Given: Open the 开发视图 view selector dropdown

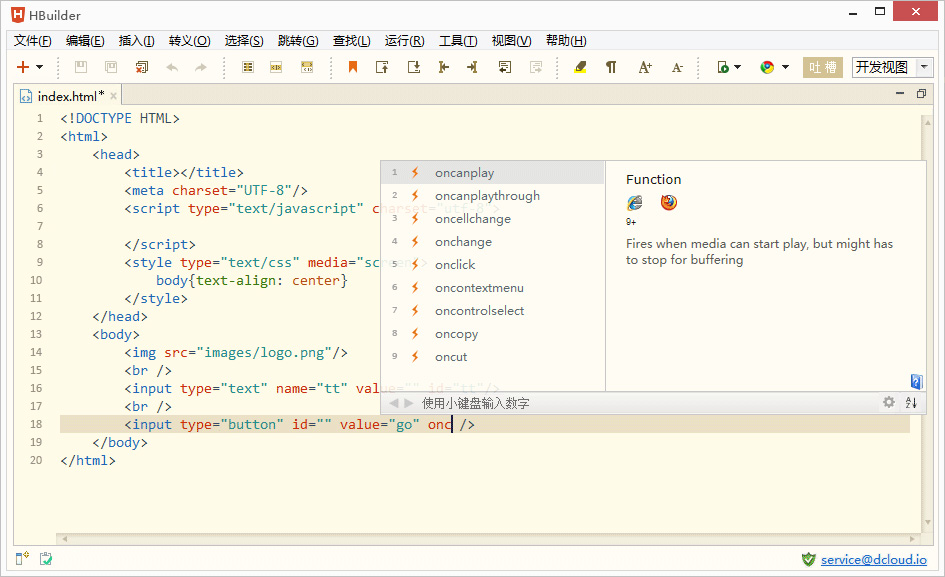Looking at the screenshot, I should 924,67.
